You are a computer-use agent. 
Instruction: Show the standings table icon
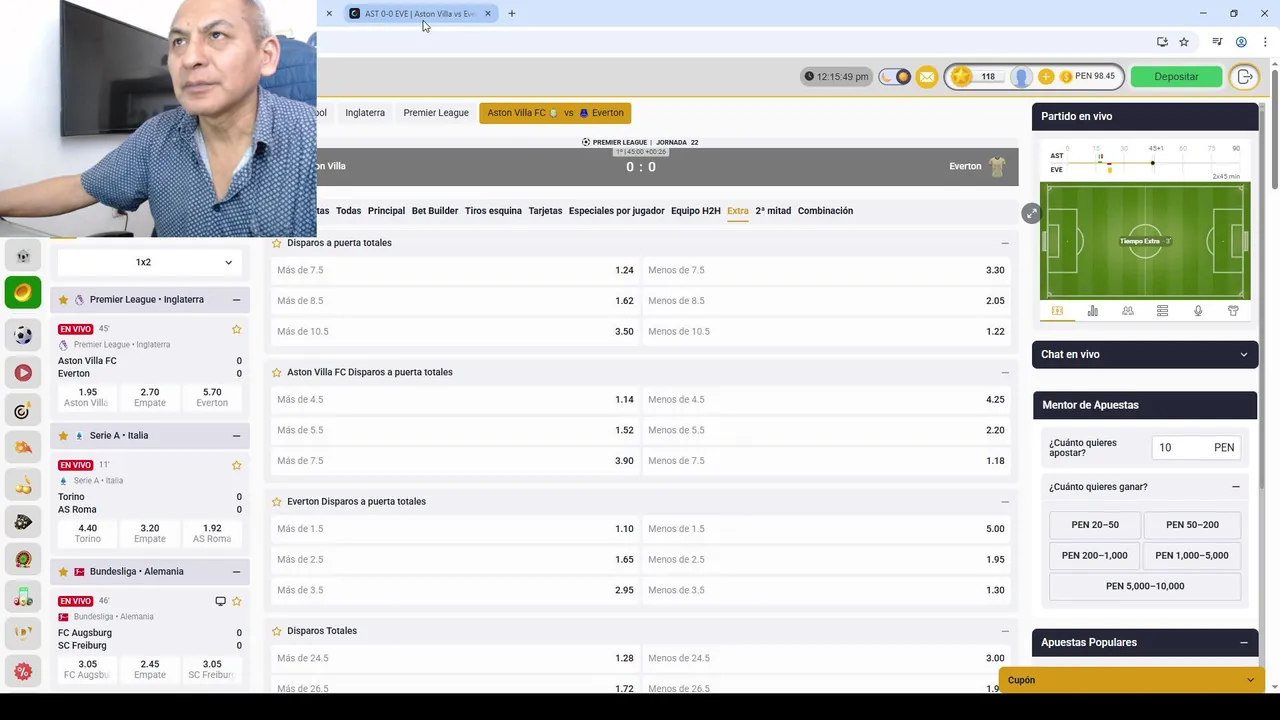point(1162,311)
